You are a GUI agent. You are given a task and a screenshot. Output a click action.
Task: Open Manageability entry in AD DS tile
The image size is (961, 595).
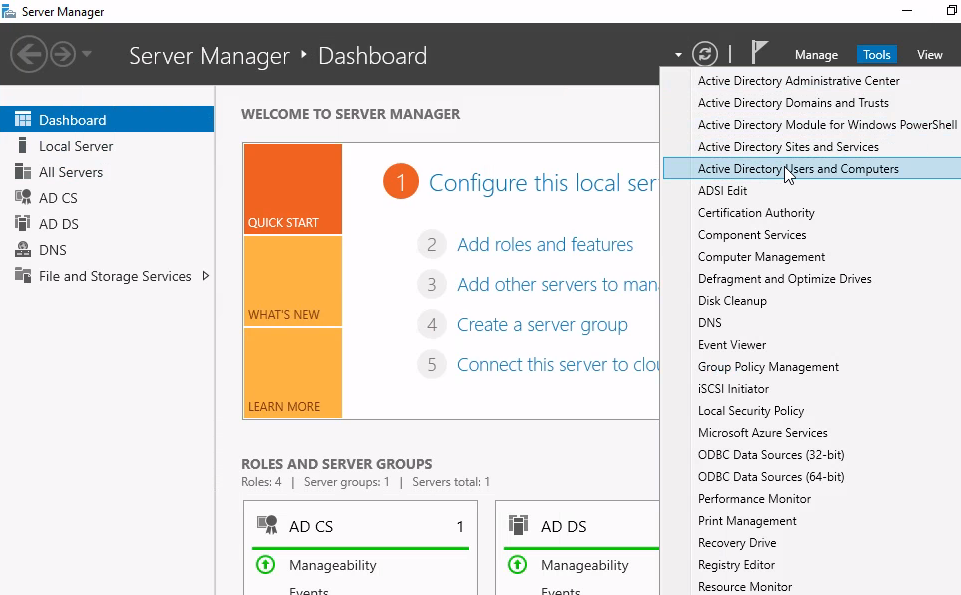tap(585, 565)
